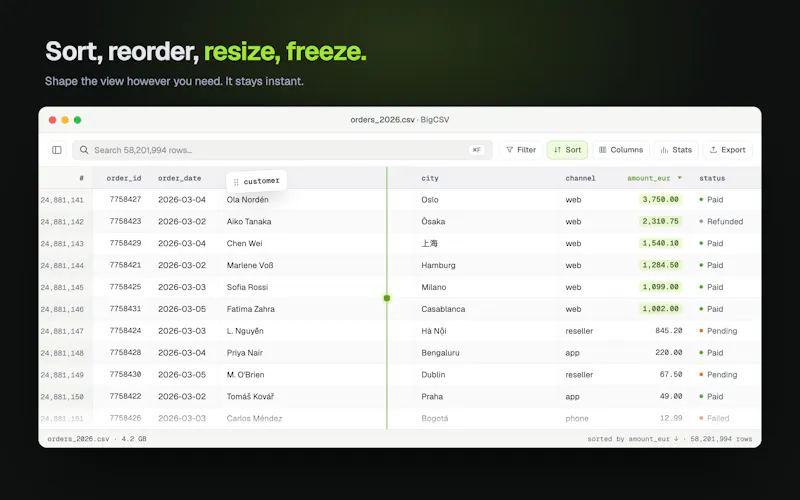Click the sorted by amount_eur status text
Image resolution: width=800 pixels, height=500 pixels.
pos(633,439)
